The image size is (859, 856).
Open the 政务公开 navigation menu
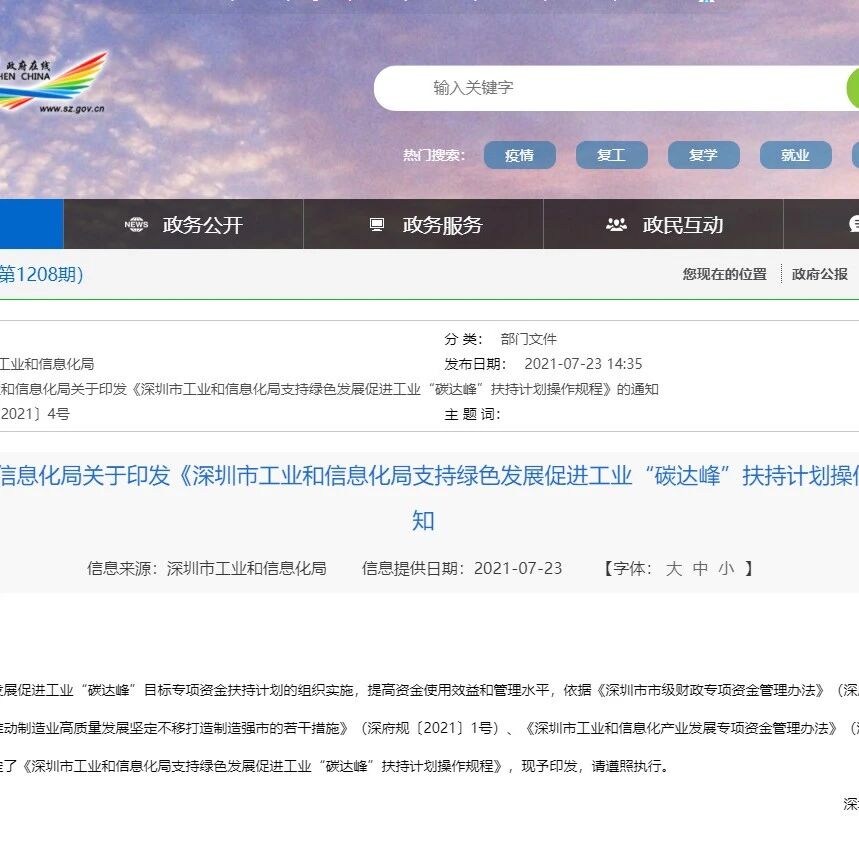184,225
